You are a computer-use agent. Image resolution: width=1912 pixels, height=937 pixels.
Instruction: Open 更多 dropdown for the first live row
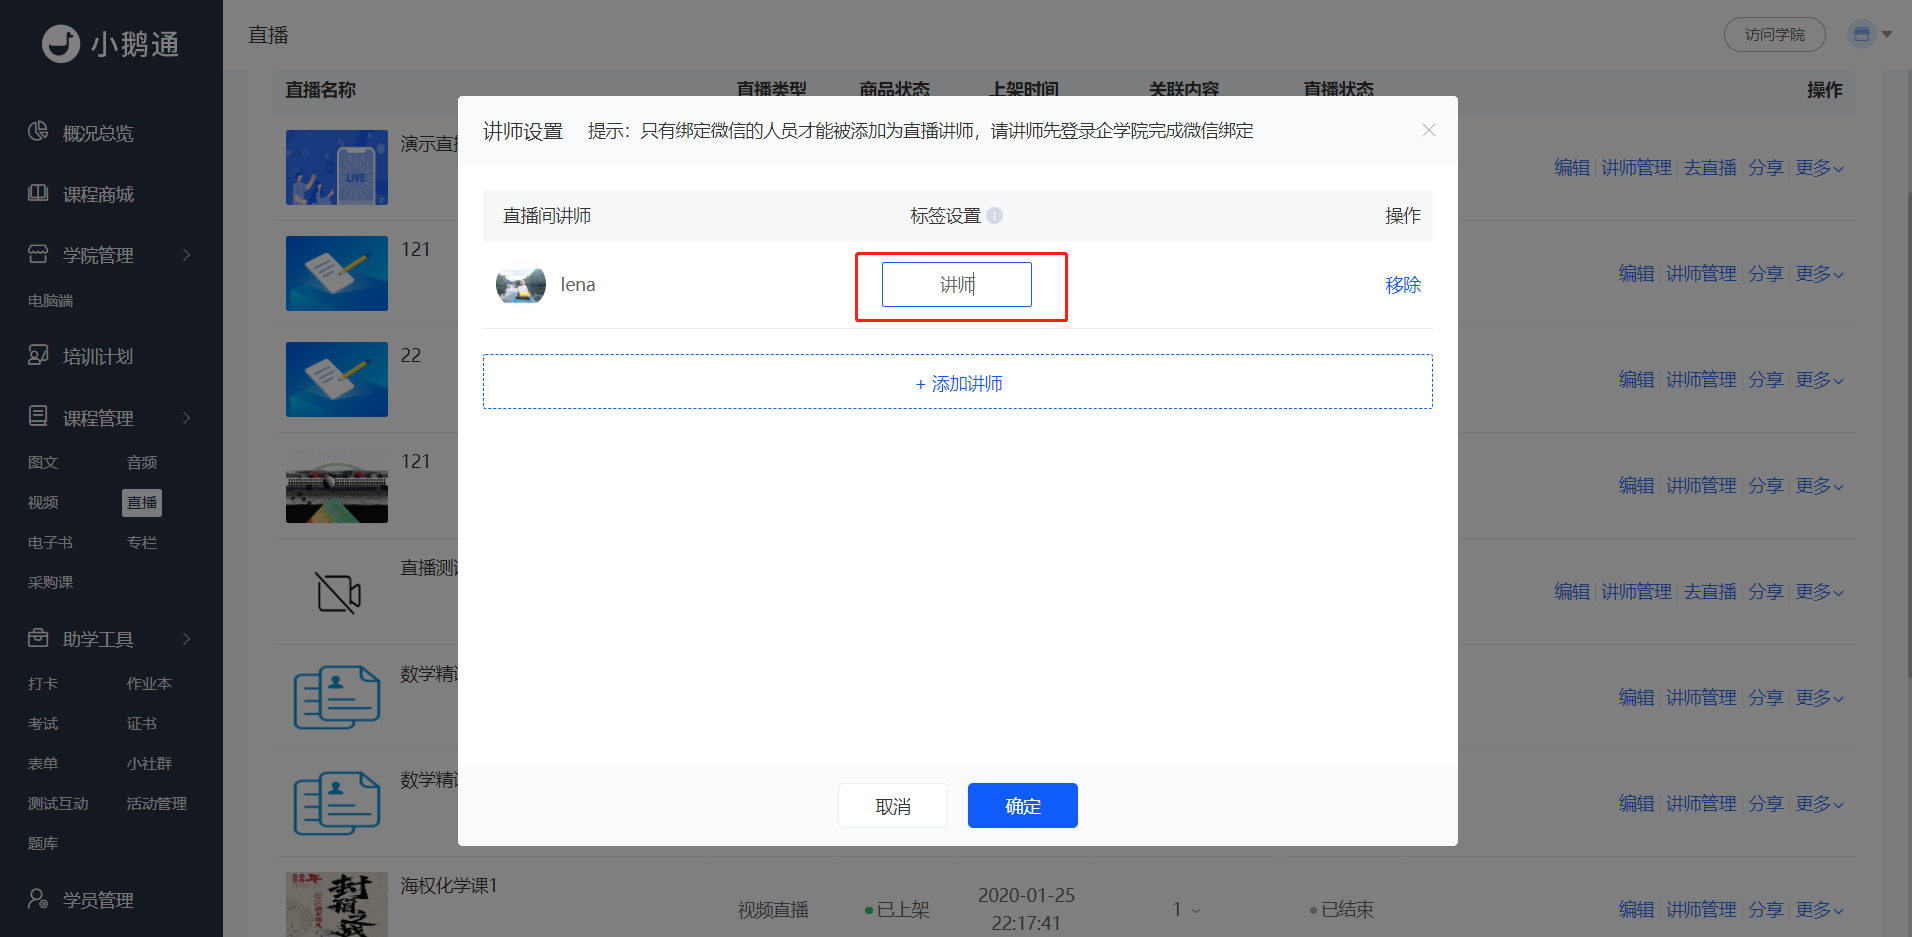(1820, 168)
